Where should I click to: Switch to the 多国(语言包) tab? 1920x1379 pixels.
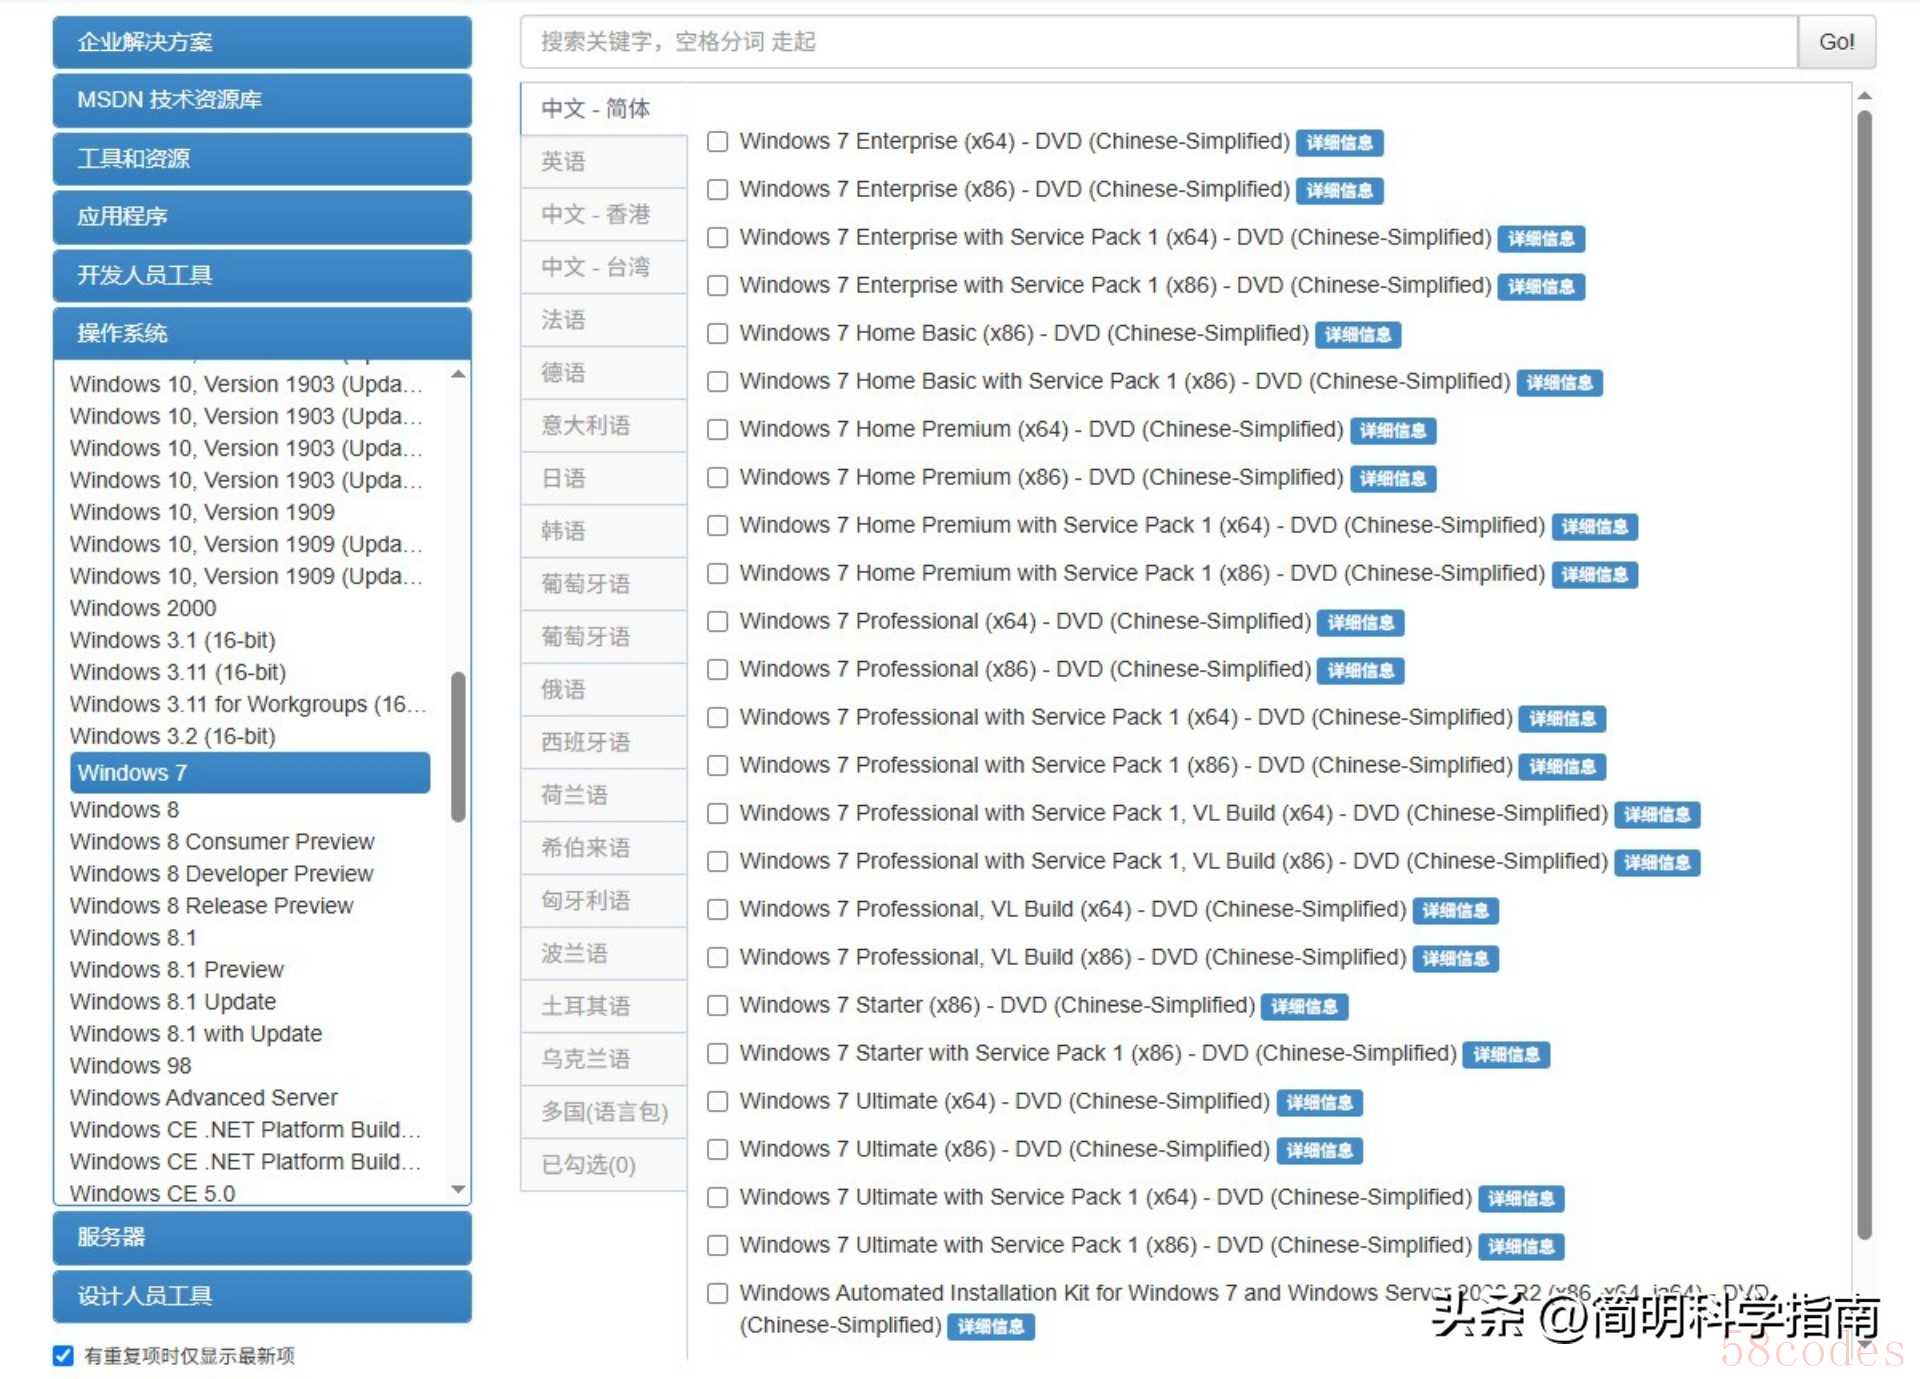tap(603, 1112)
